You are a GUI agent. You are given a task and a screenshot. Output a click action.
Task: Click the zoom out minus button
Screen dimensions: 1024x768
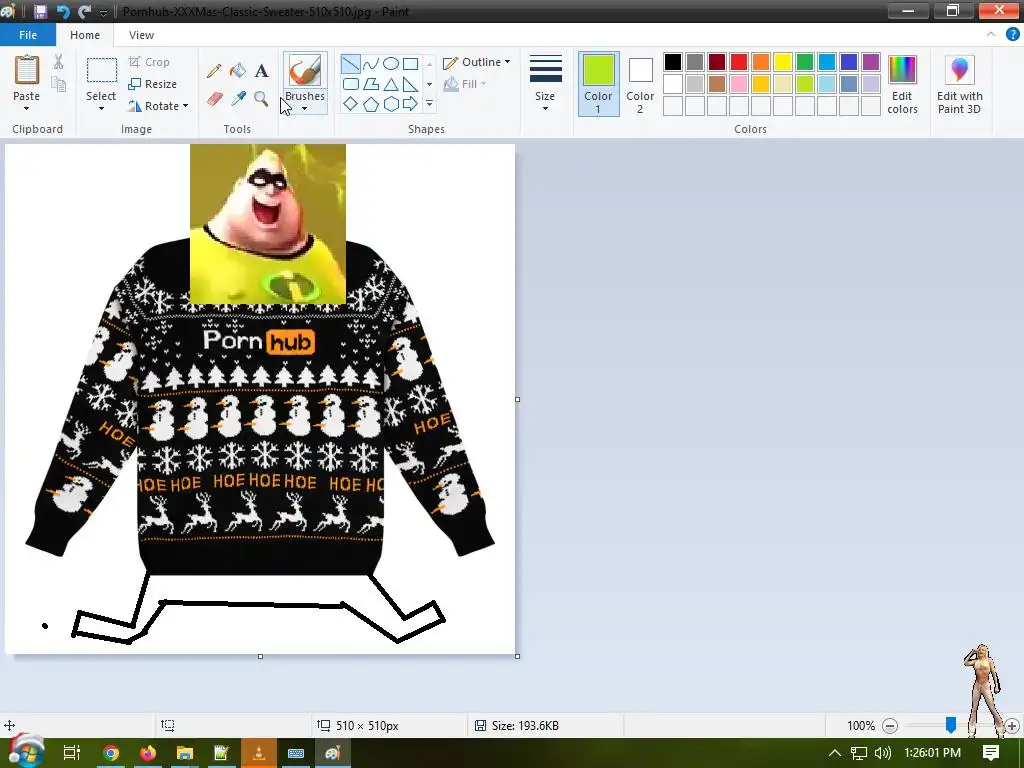[x=889, y=726]
